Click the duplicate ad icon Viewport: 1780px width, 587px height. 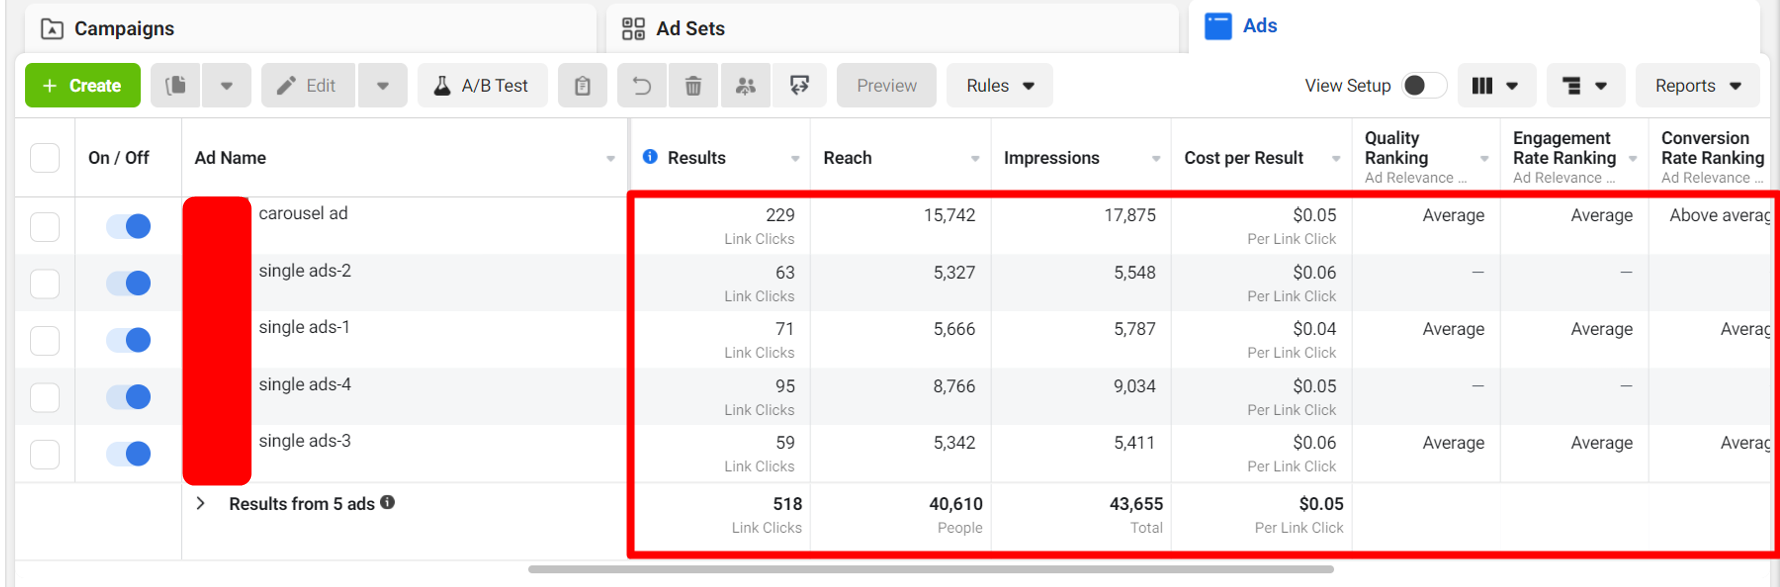[x=176, y=86]
